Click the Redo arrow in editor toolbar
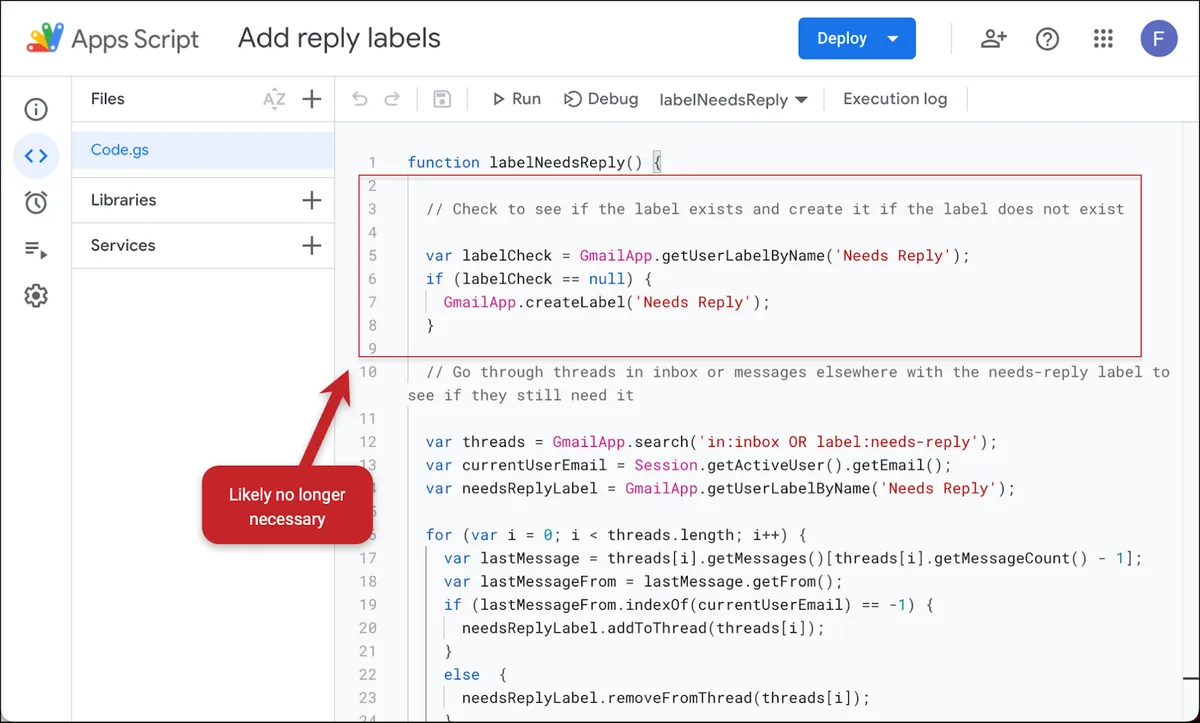 tap(392, 99)
